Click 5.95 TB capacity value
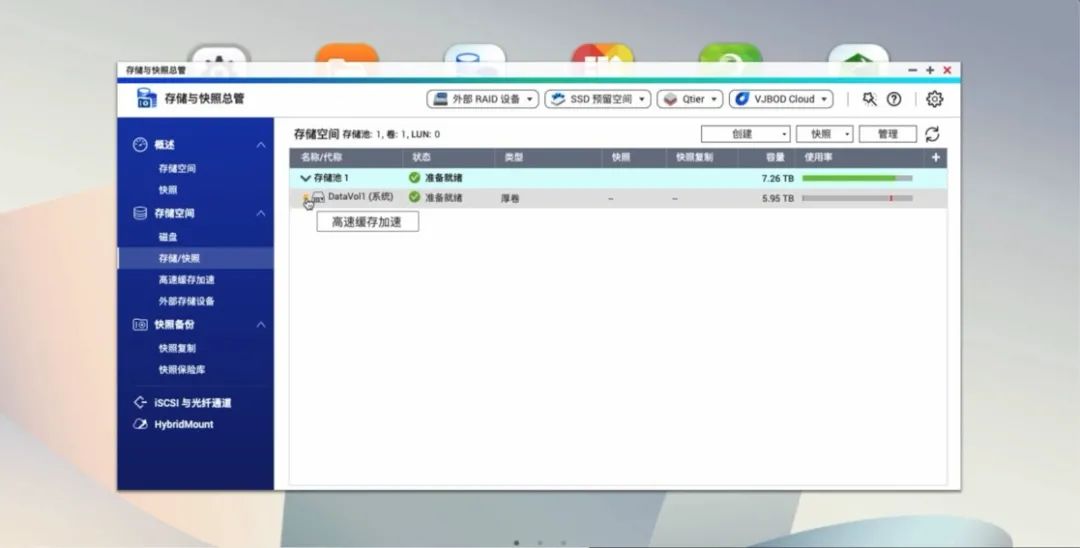1080x548 pixels. [778, 198]
